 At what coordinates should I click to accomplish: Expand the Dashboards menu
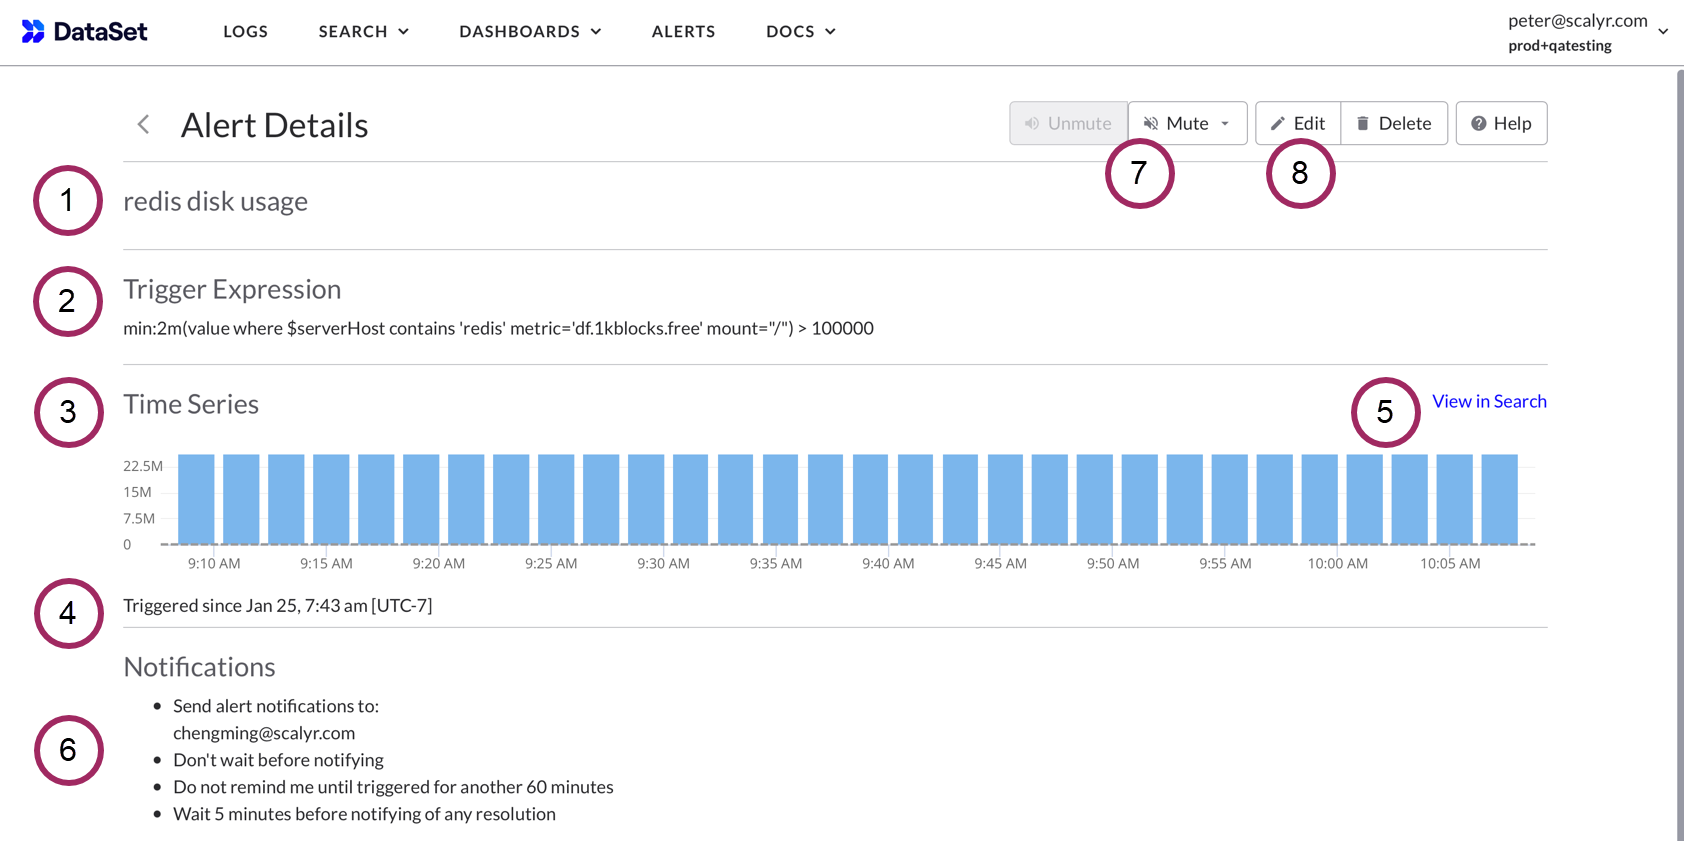click(x=530, y=32)
